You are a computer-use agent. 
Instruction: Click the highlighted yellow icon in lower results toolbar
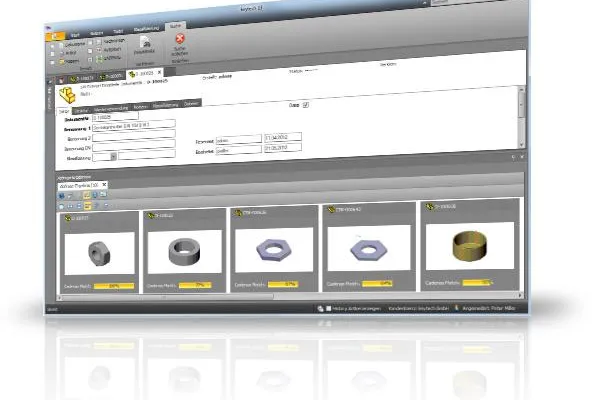click(x=88, y=206)
